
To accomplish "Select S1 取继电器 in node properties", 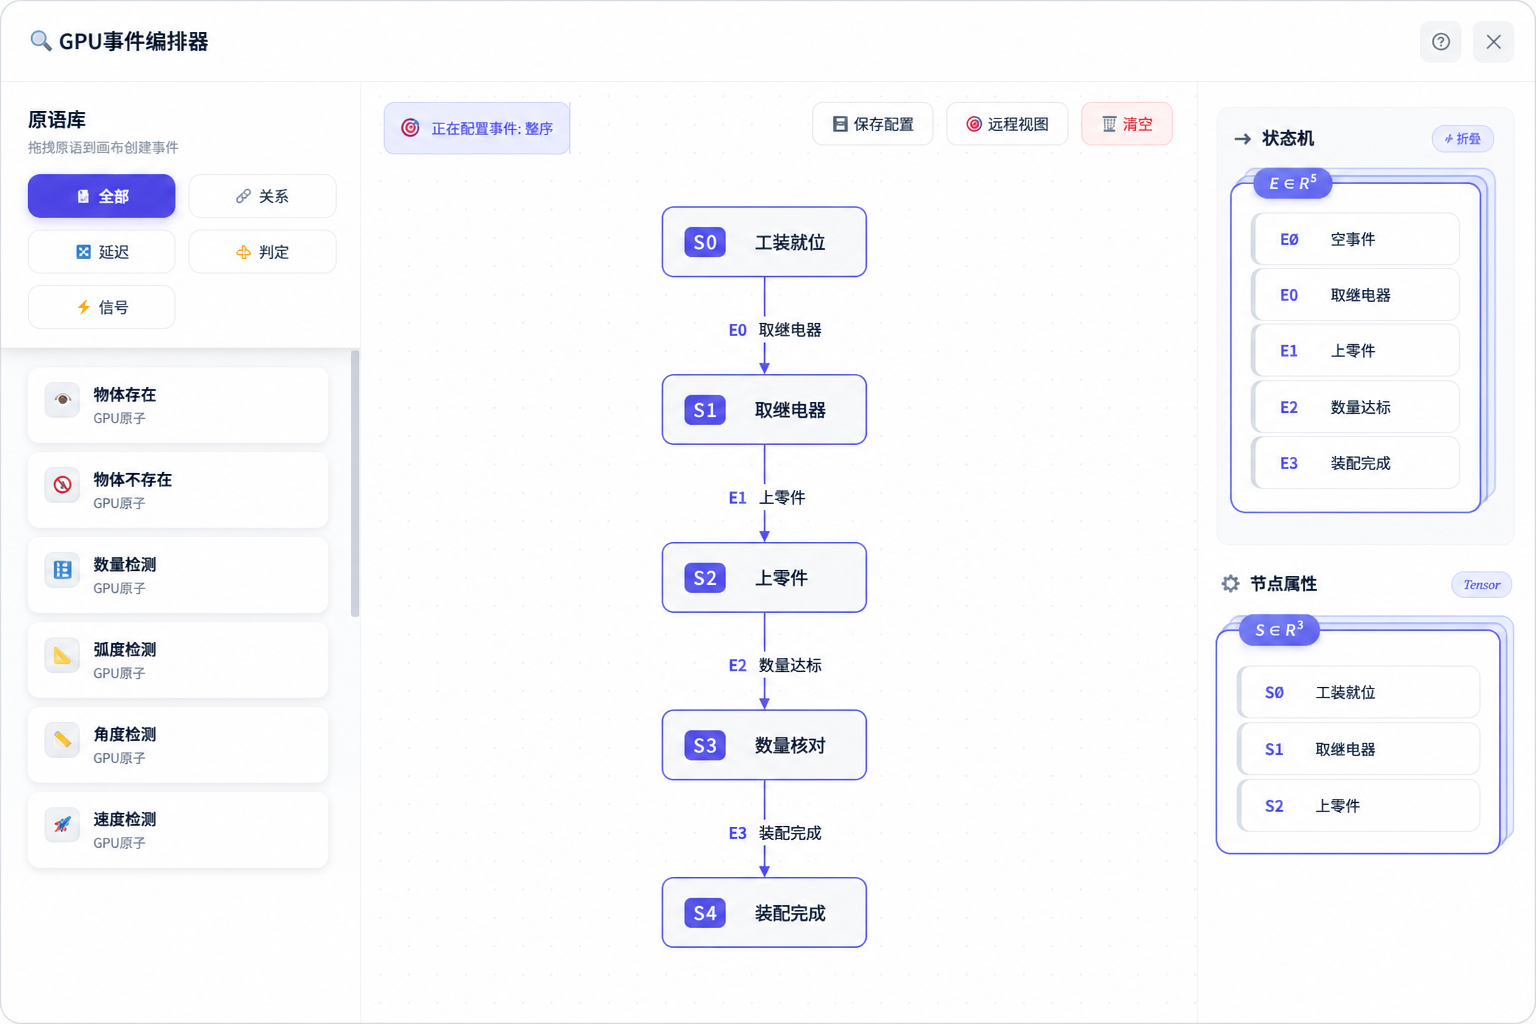I will [1358, 749].
